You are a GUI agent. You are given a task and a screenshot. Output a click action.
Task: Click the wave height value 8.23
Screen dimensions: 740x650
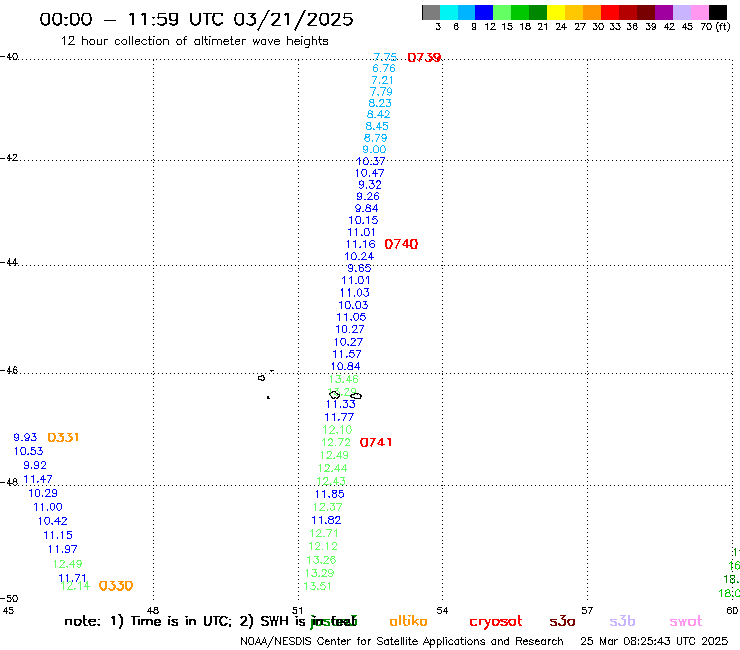point(380,103)
